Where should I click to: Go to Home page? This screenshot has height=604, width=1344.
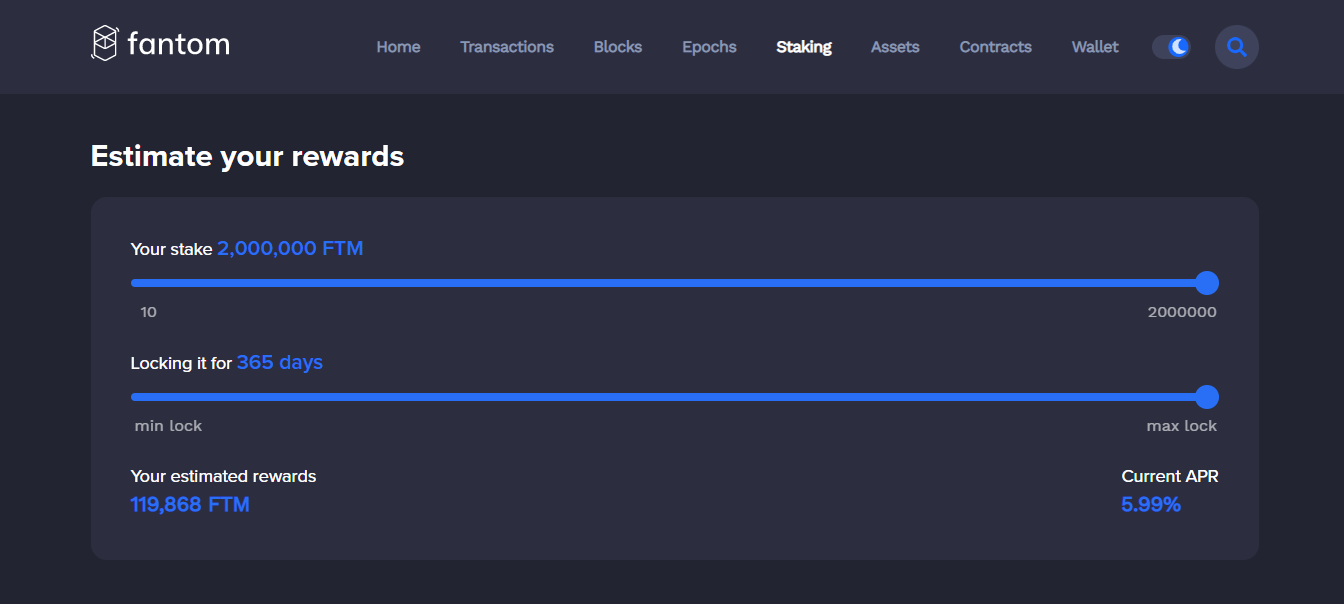coord(398,46)
